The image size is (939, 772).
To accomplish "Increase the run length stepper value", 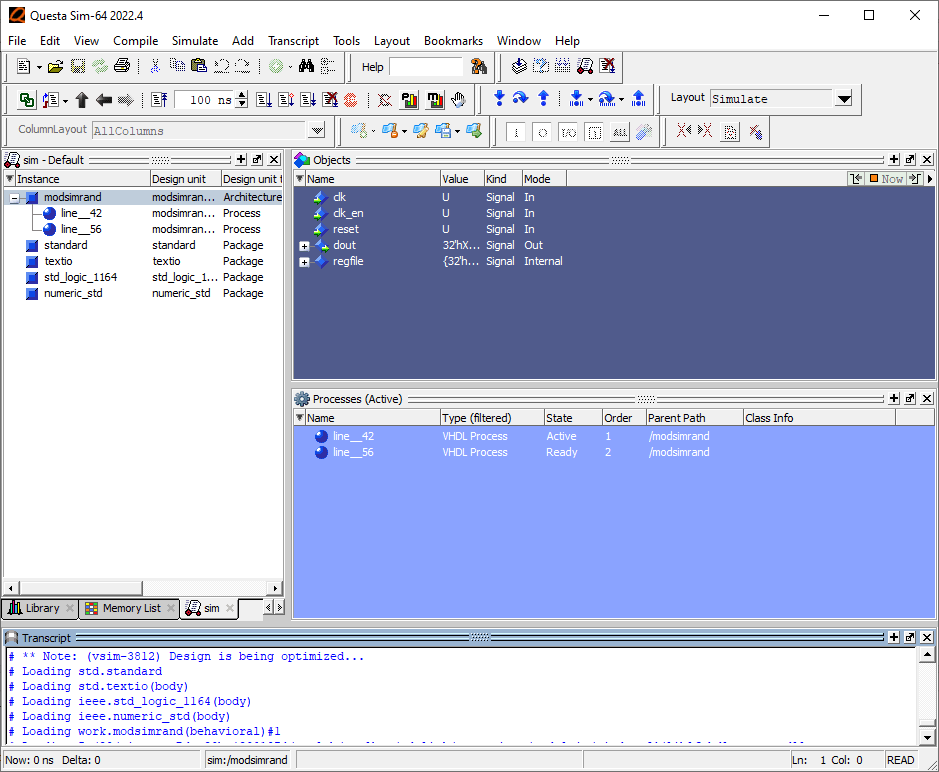I will point(242,95).
